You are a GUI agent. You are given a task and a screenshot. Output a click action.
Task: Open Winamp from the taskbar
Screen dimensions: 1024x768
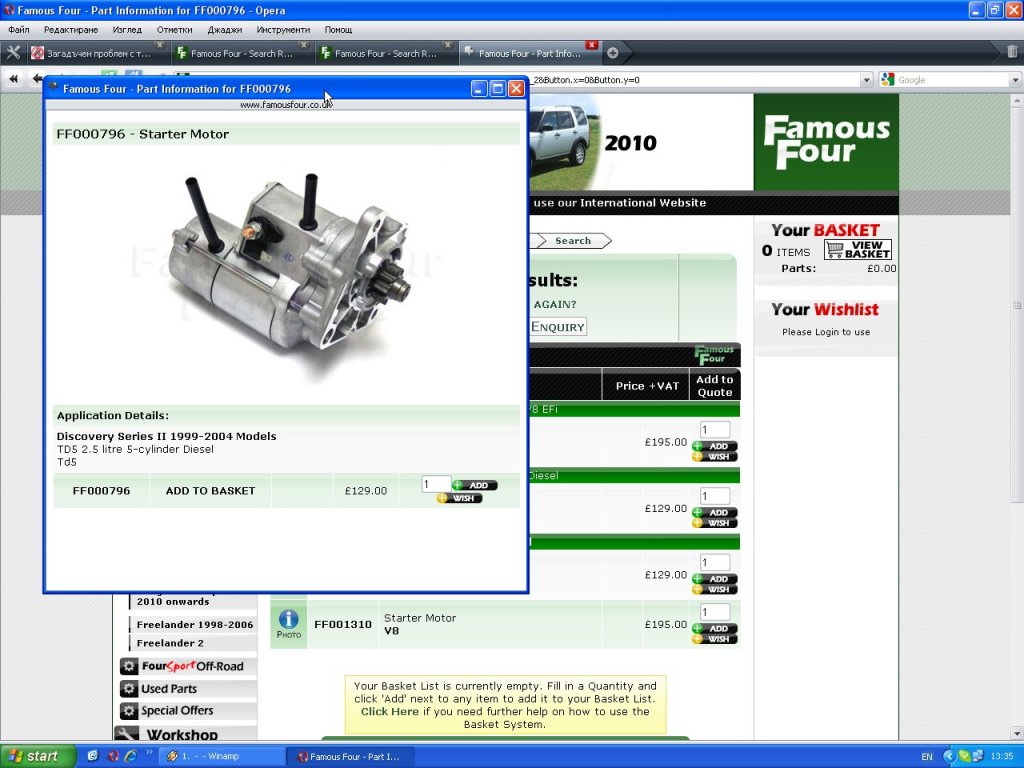(x=221, y=756)
